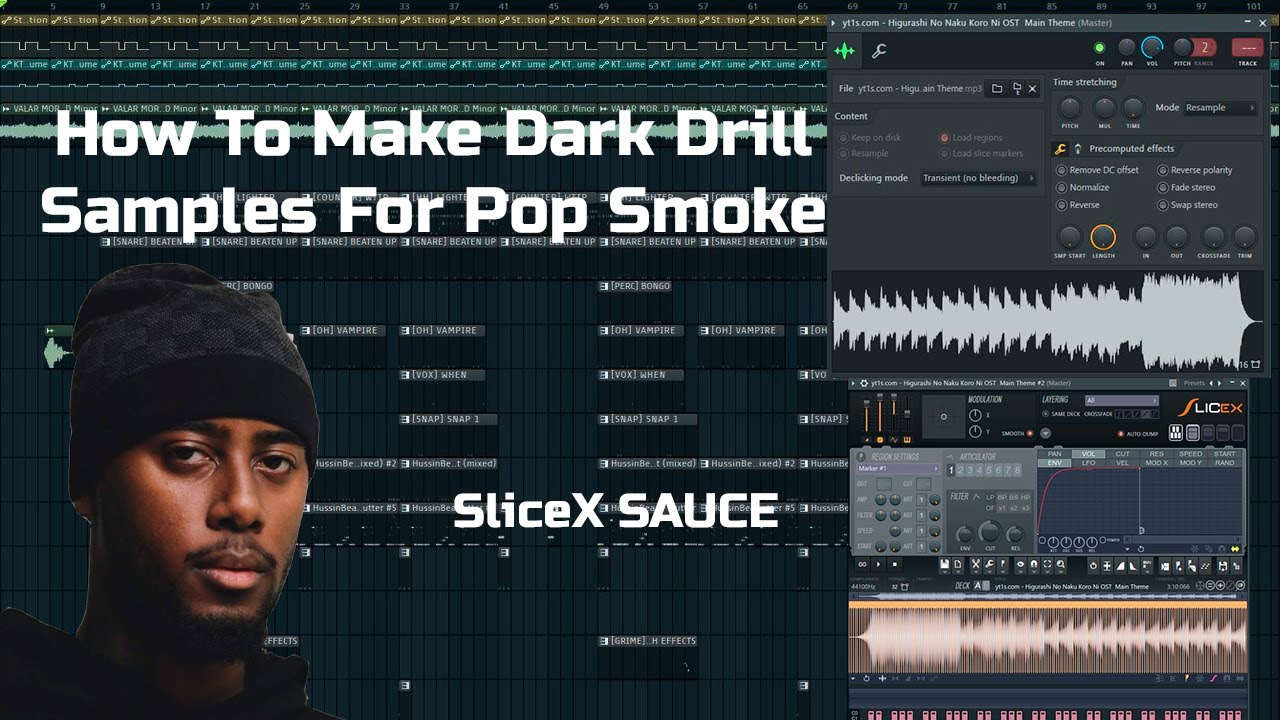
Task: Click the sampler waveform preview display
Action: [1047, 322]
